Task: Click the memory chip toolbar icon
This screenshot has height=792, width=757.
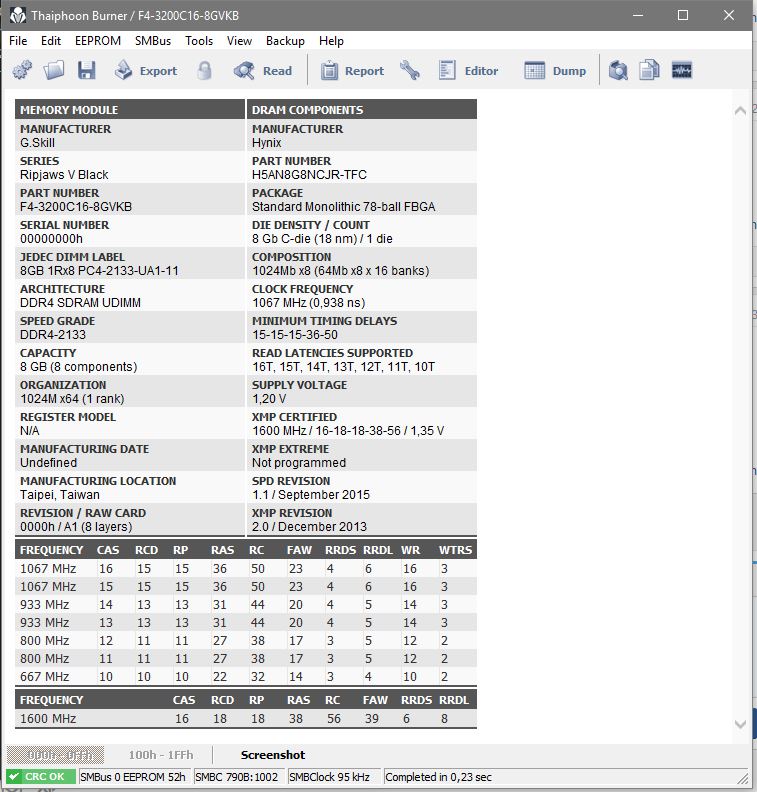Action: (x=682, y=70)
